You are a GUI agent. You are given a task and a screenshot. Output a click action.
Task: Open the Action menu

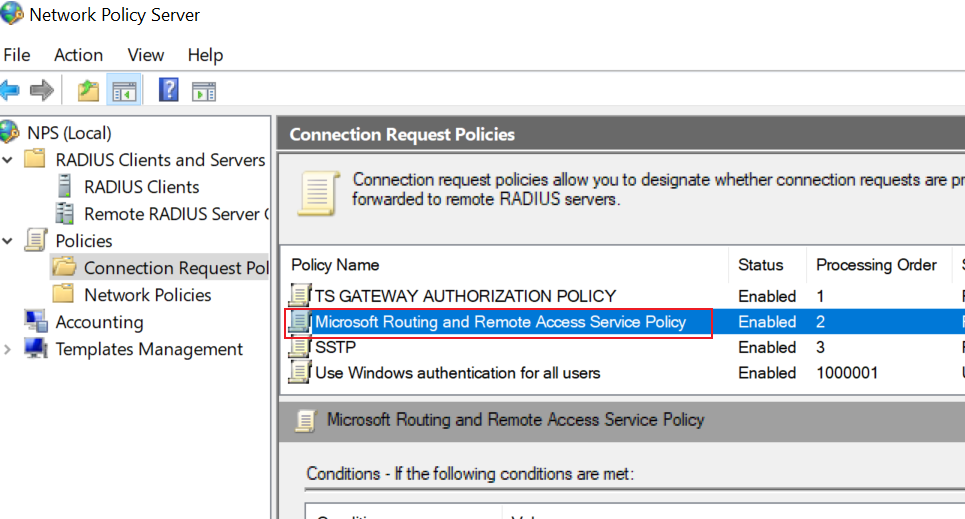click(78, 55)
